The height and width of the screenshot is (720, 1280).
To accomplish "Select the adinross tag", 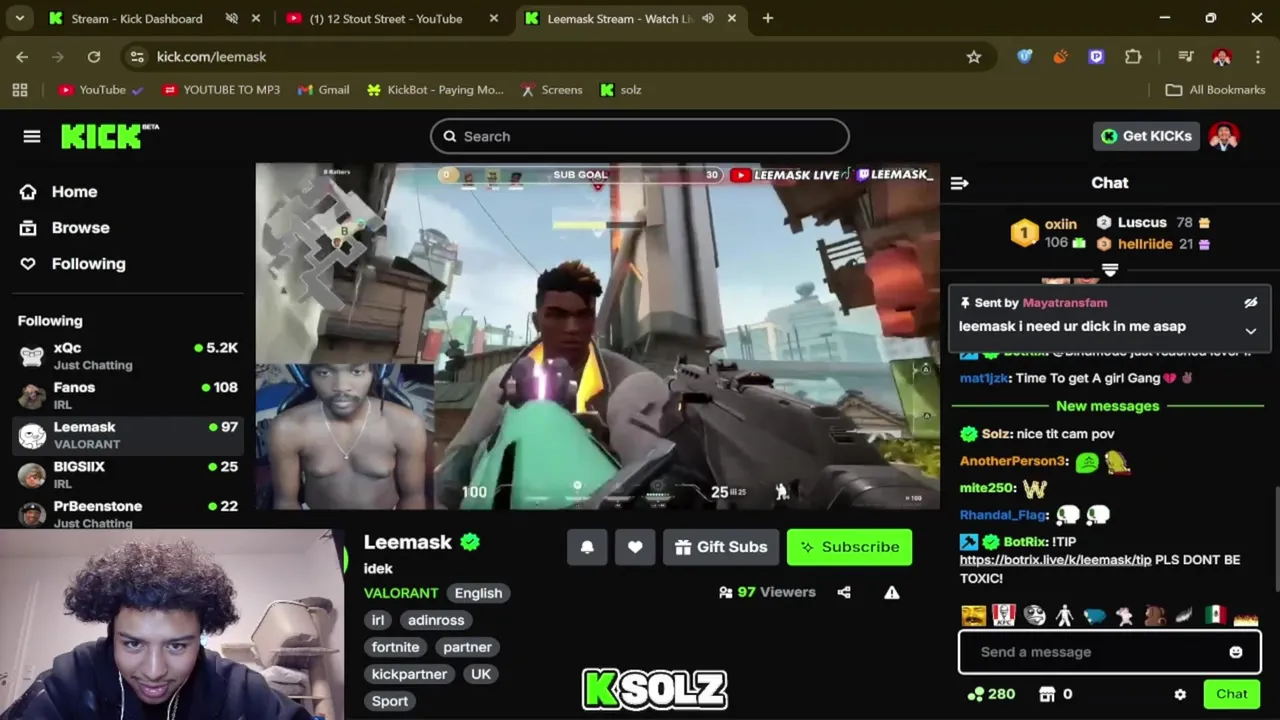I will pos(436,620).
